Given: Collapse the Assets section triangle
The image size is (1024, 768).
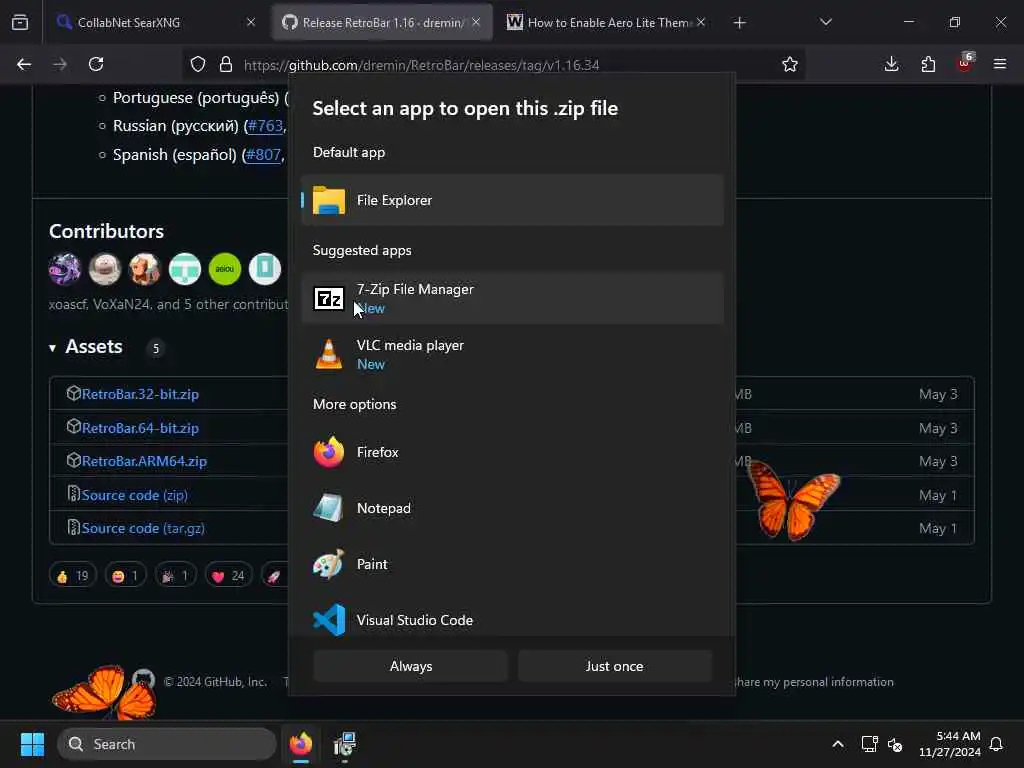Looking at the screenshot, I should [x=52, y=348].
